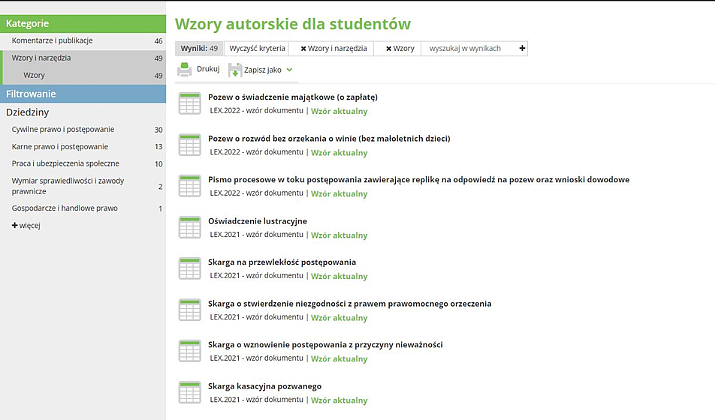The width and height of the screenshot is (715, 420).
Task: Click the document icon for Skarga na przewlekłość postępowania
Action: (189, 268)
